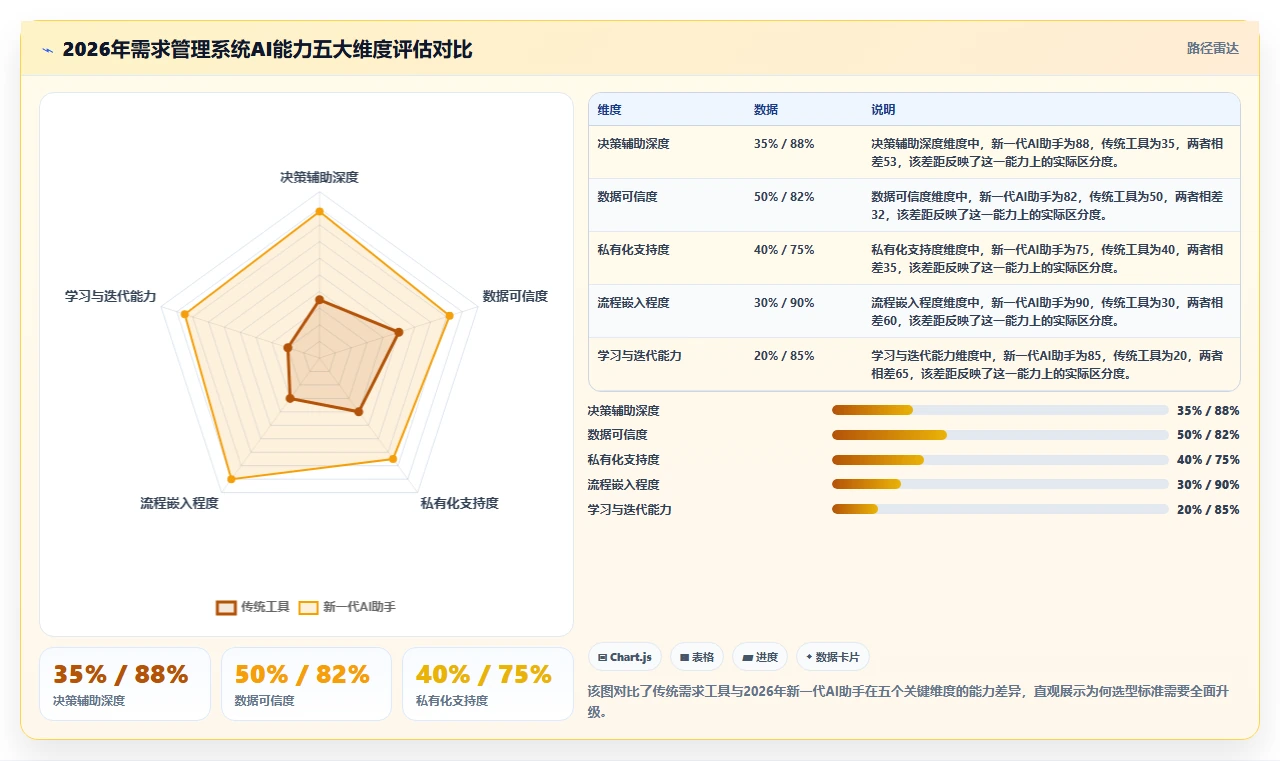The width and height of the screenshot is (1280, 761).
Task: Click the 流程嵌入程度 description mentioning 相差60
Action: pos(1047,312)
